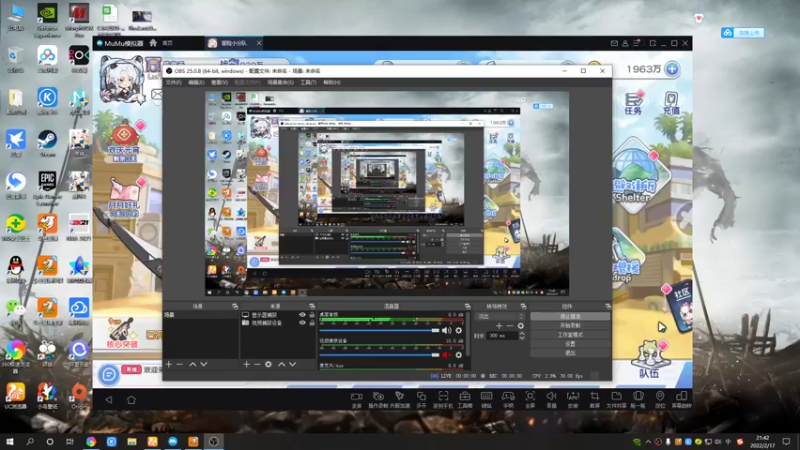This screenshot has width=800, height=450.
Task: Open source properties gear in sources panel
Action: (268, 364)
